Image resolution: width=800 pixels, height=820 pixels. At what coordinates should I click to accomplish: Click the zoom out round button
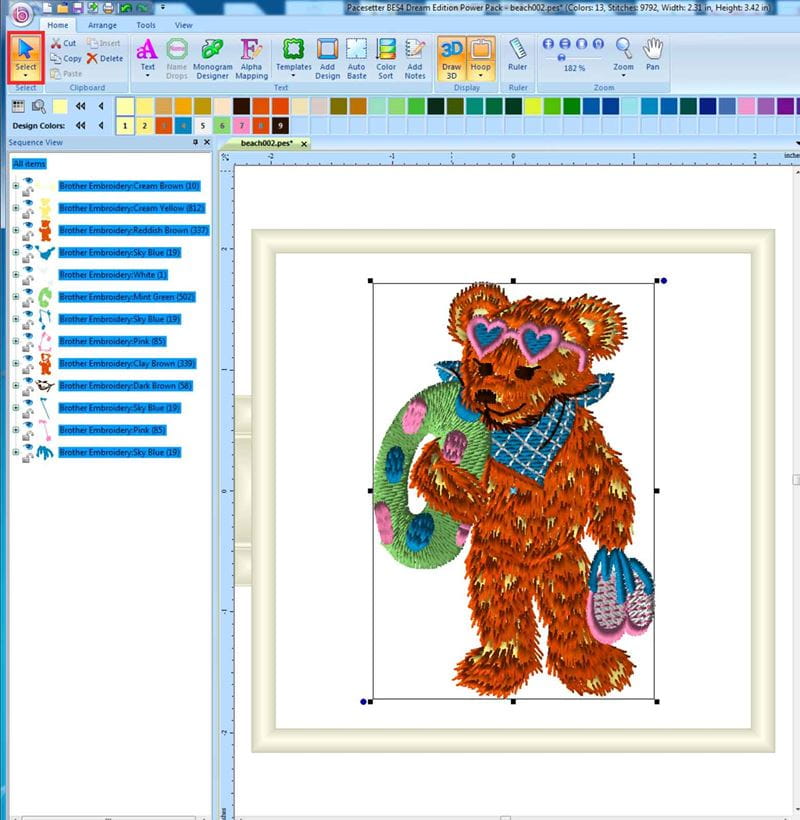565,43
